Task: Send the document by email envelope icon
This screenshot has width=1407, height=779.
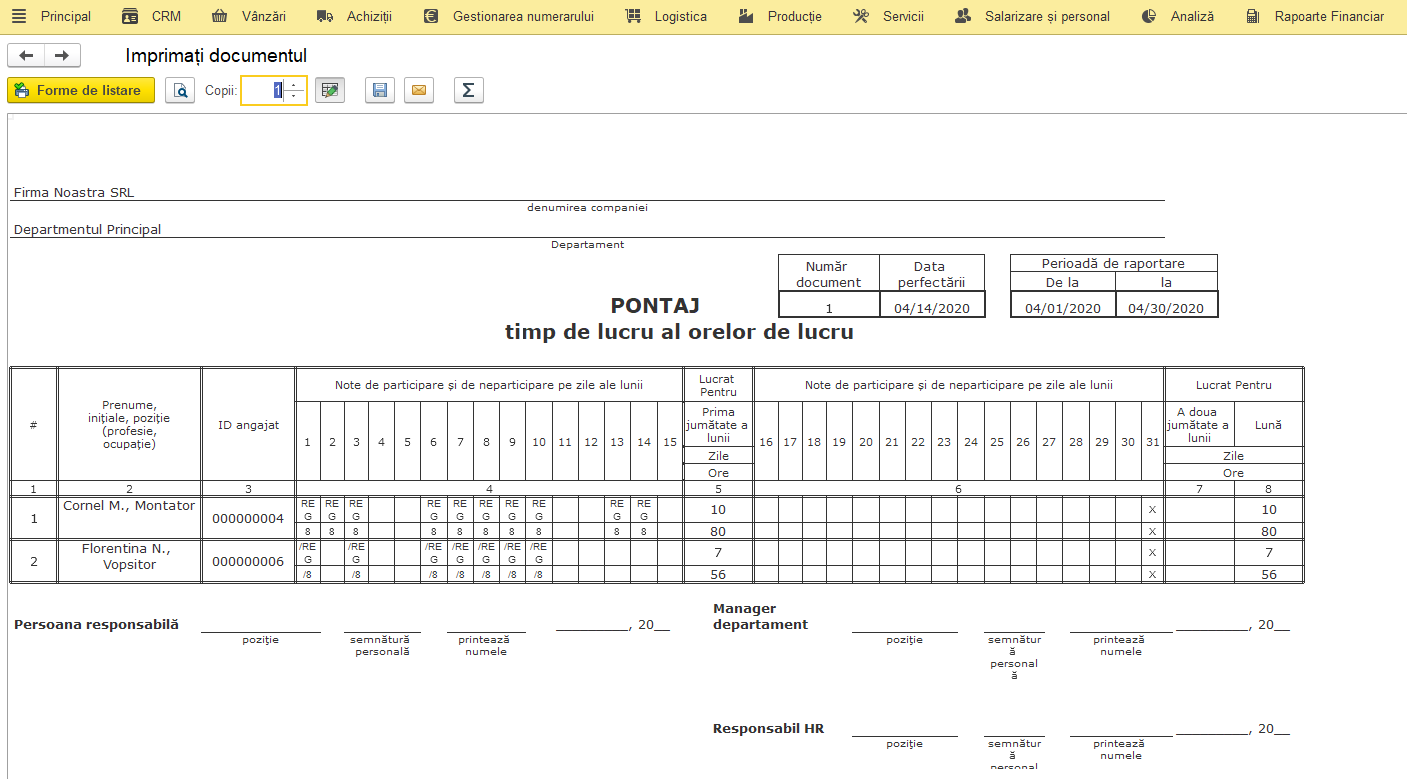Action: click(x=419, y=91)
